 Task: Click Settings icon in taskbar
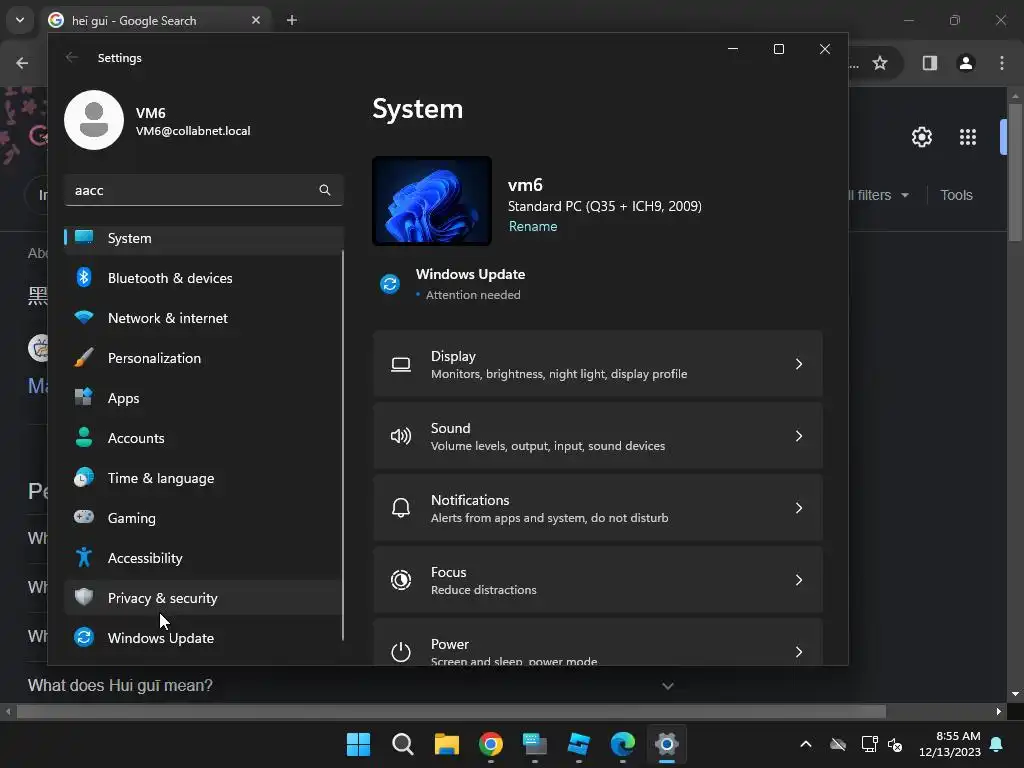coord(667,744)
